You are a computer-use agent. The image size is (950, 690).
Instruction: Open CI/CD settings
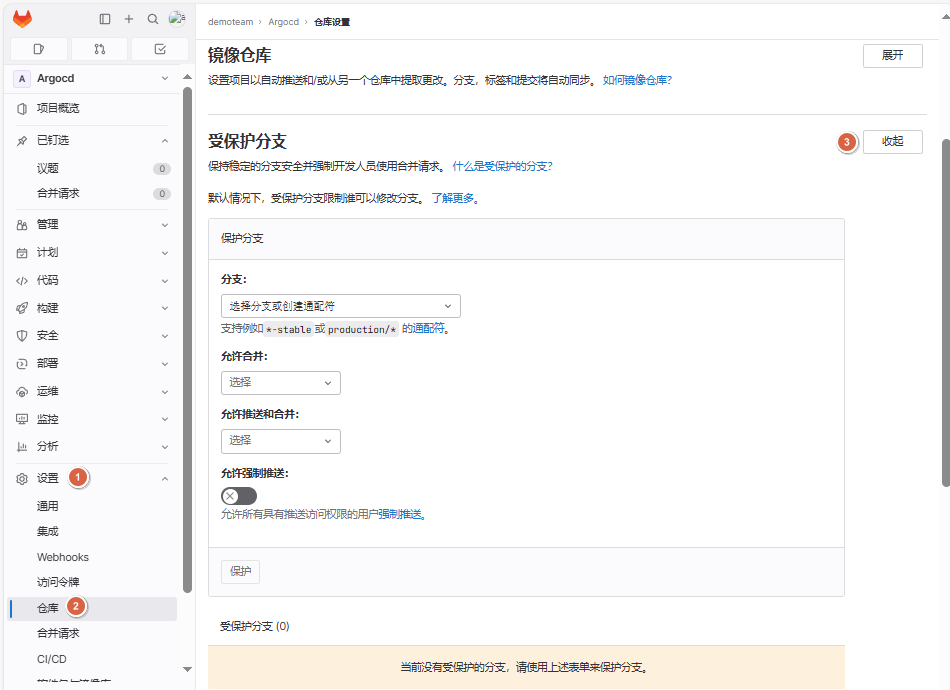click(x=94, y=659)
